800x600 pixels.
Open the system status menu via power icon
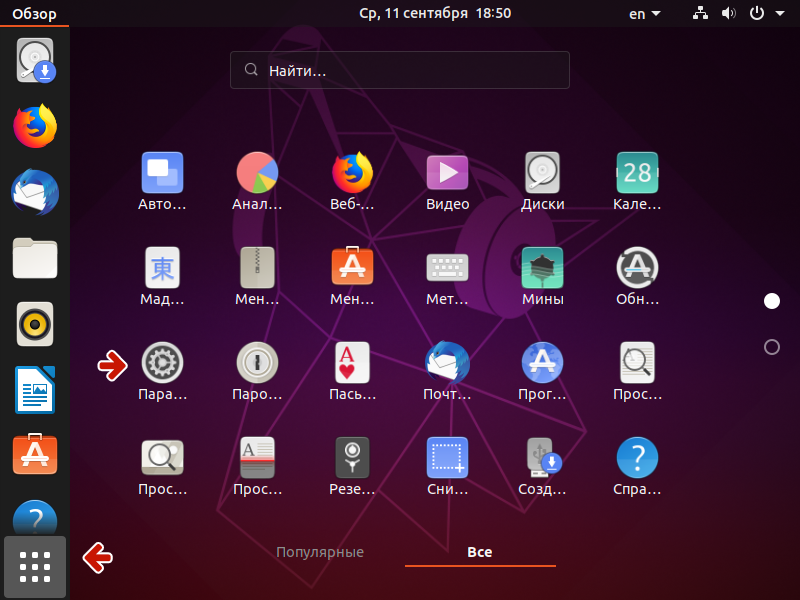click(755, 13)
